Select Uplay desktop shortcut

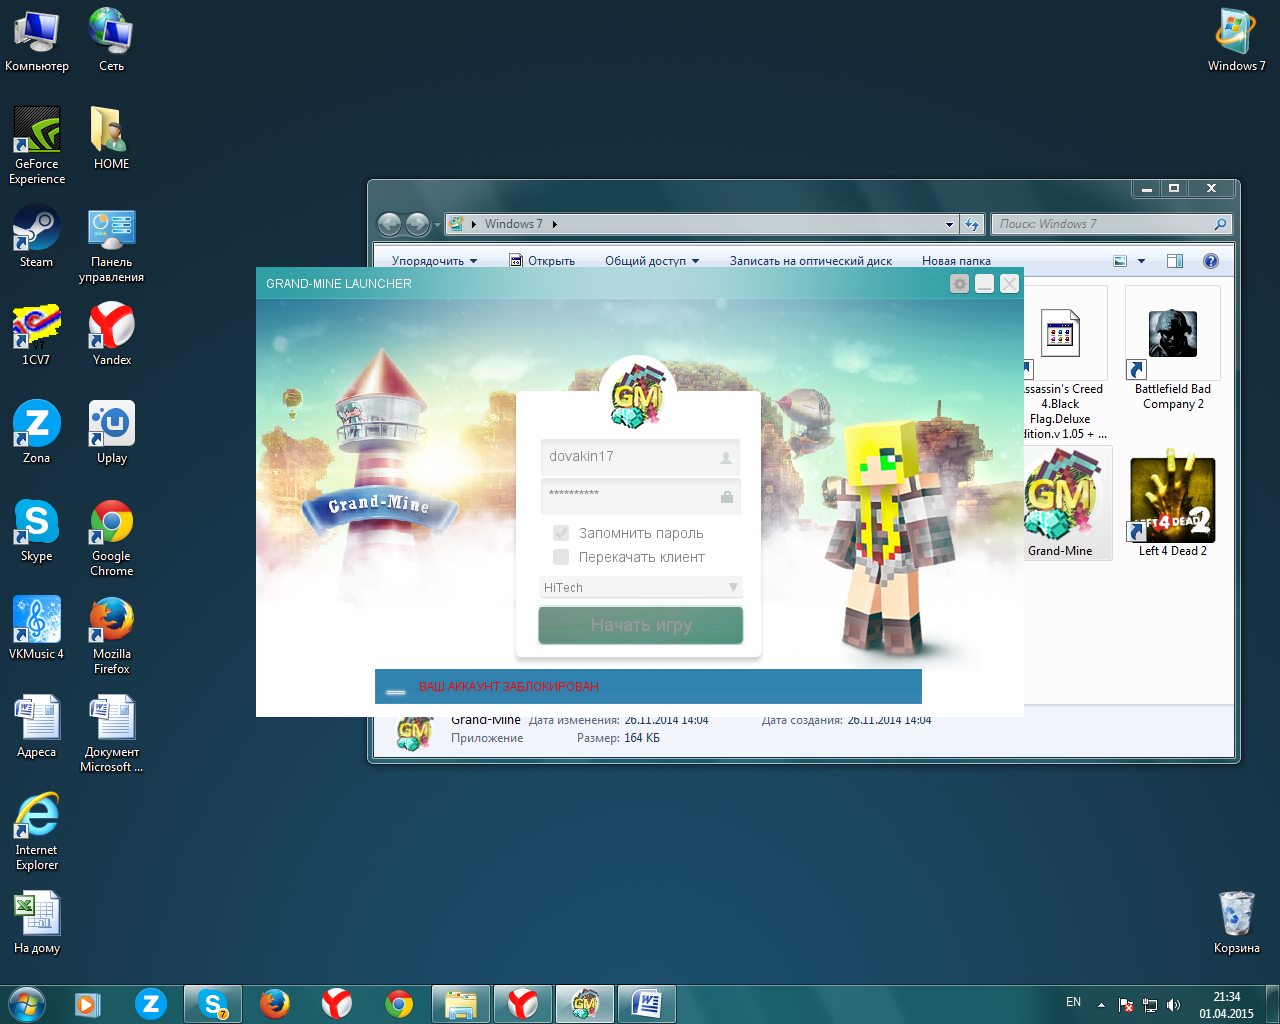click(x=111, y=432)
